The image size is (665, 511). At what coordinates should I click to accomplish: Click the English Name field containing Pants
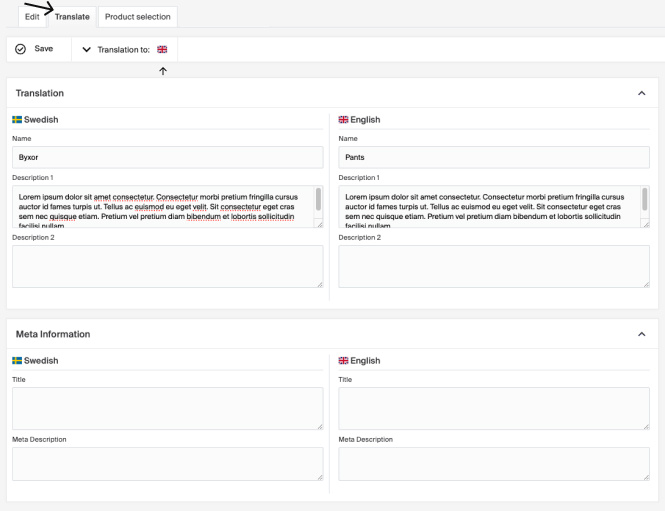tap(494, 157)
